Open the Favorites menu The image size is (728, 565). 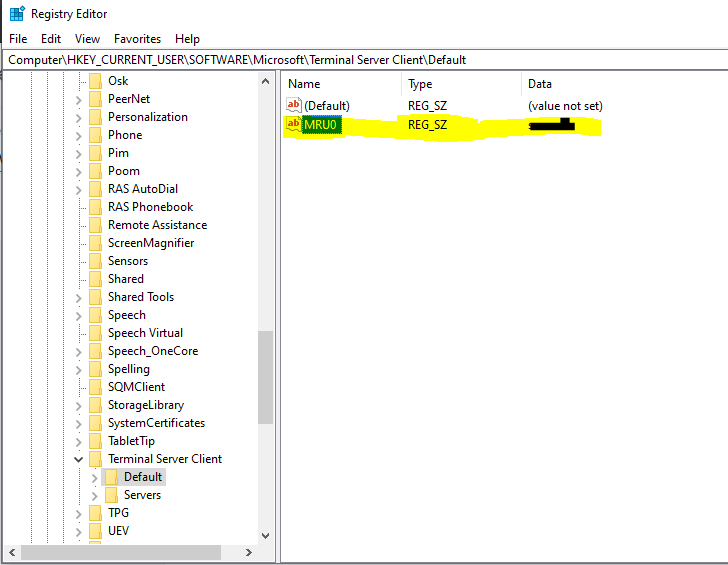tap(137, 39)
